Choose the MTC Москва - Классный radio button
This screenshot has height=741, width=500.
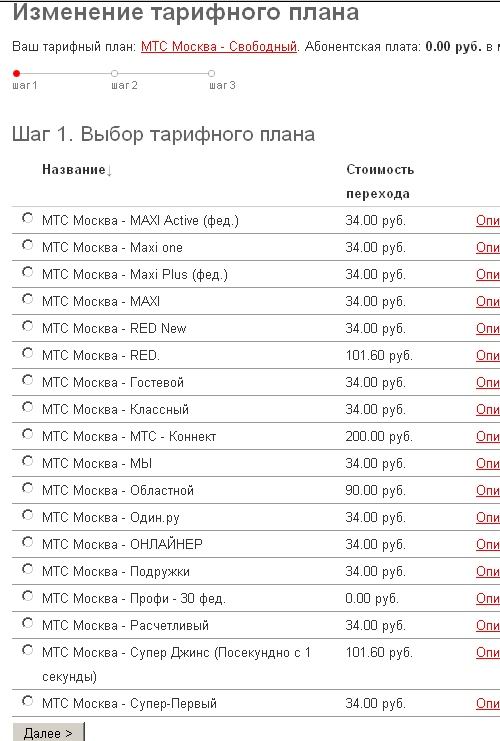click(27, 407)
